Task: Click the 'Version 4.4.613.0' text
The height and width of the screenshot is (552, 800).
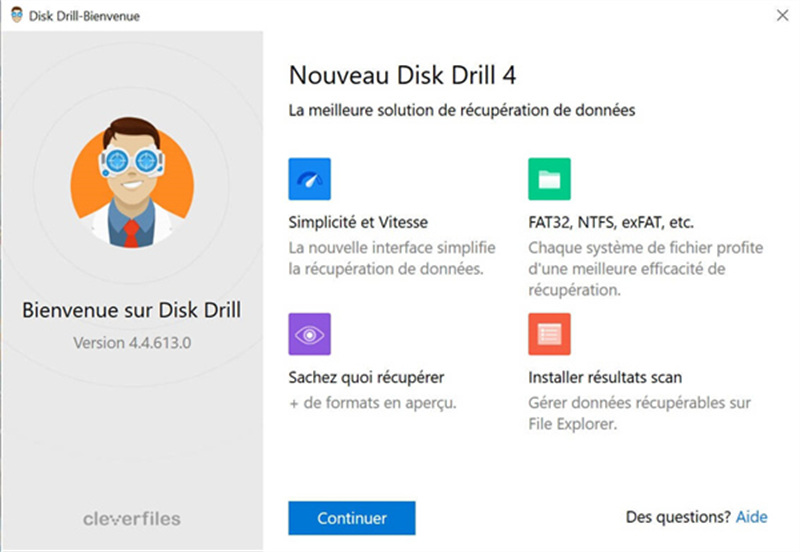Action: point(132,343)
